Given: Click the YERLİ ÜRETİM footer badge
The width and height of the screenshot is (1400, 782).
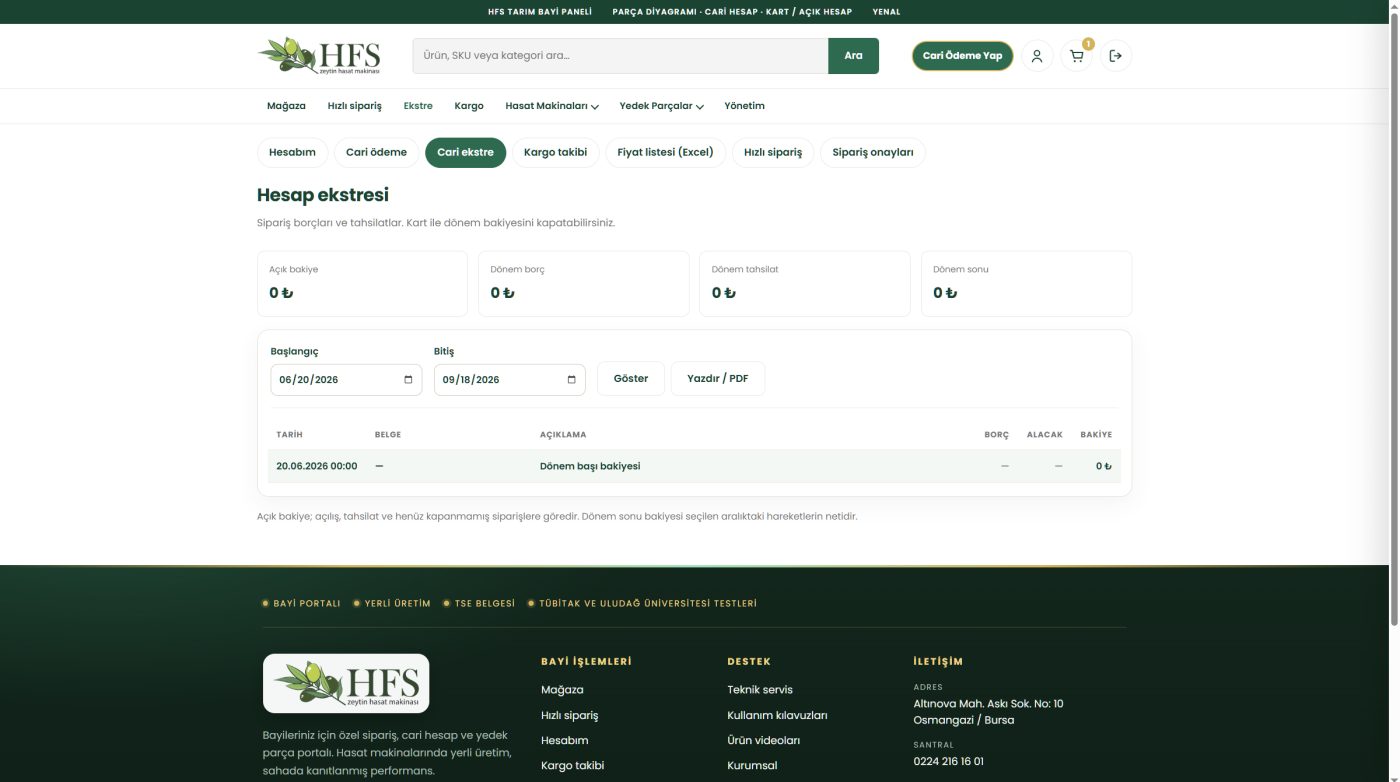Looking at the screenshot, I should [x=392, y=604].
